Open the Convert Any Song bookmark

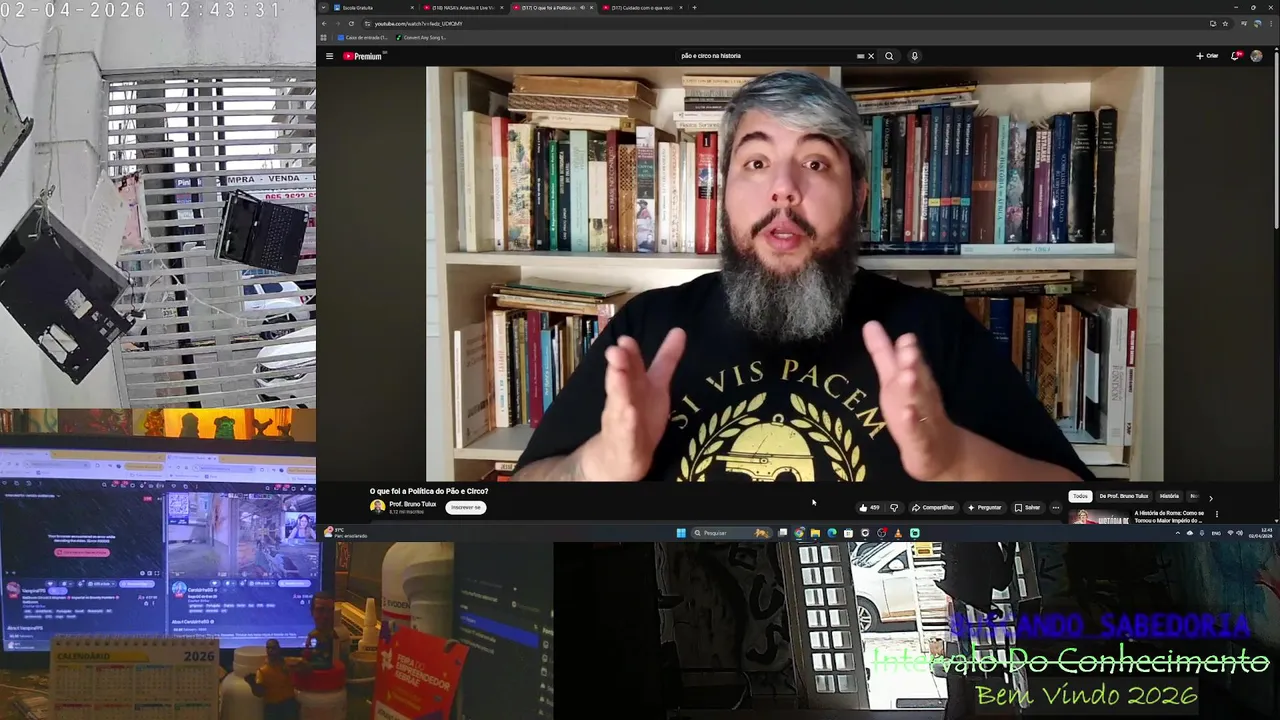coord(421,37)
